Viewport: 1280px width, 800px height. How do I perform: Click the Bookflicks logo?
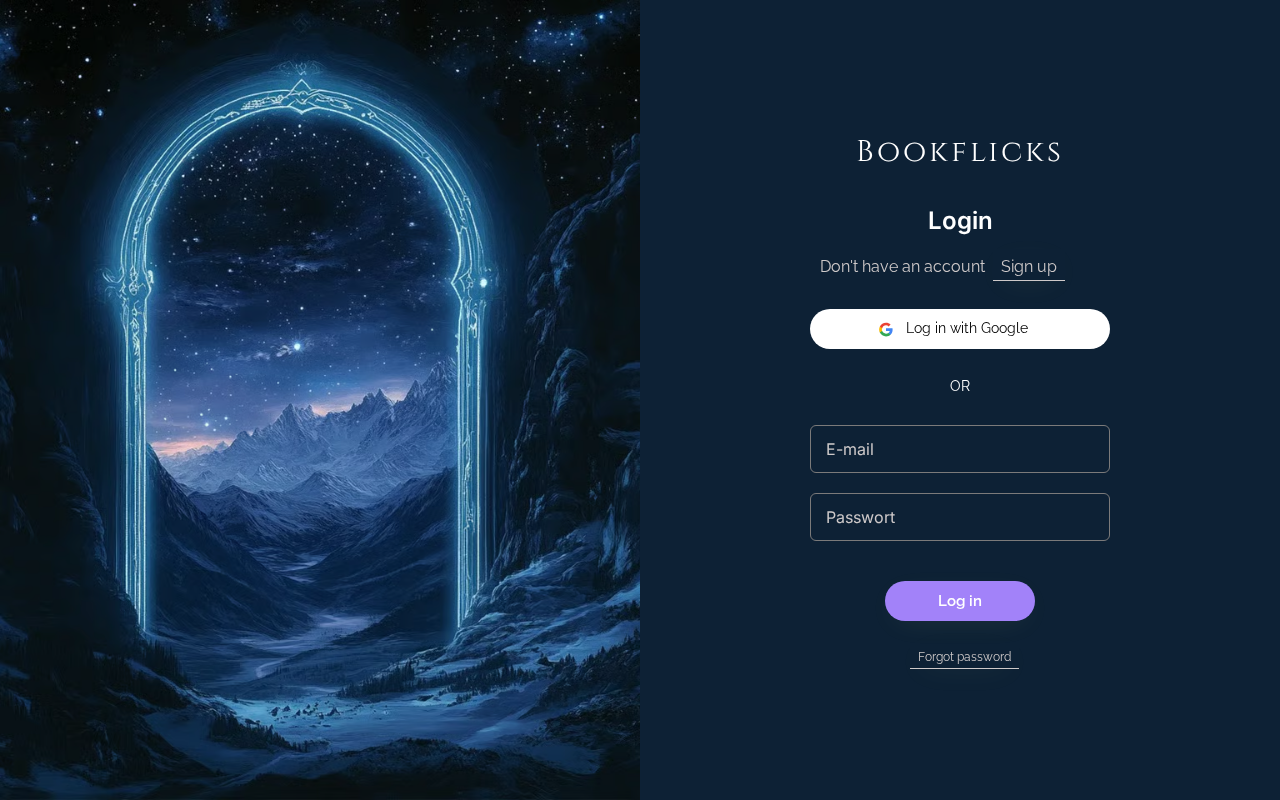960,152
